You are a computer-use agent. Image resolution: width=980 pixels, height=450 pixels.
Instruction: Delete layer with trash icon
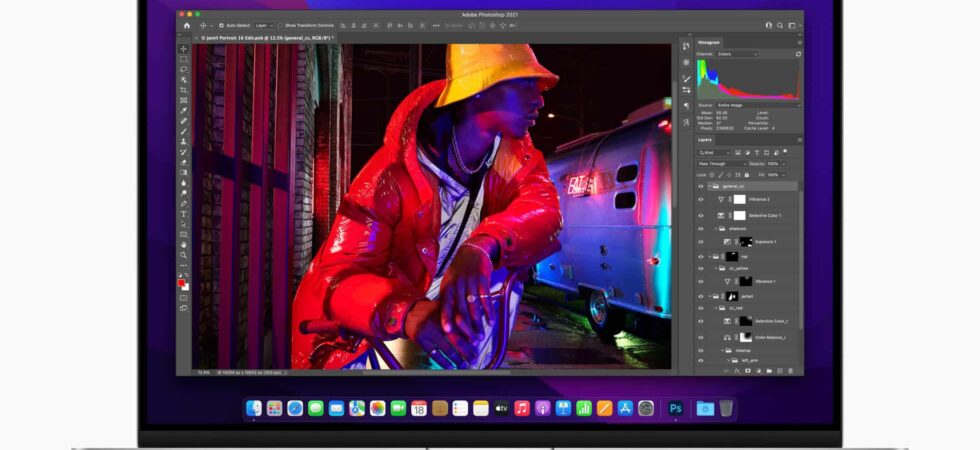tap(791, 371)
